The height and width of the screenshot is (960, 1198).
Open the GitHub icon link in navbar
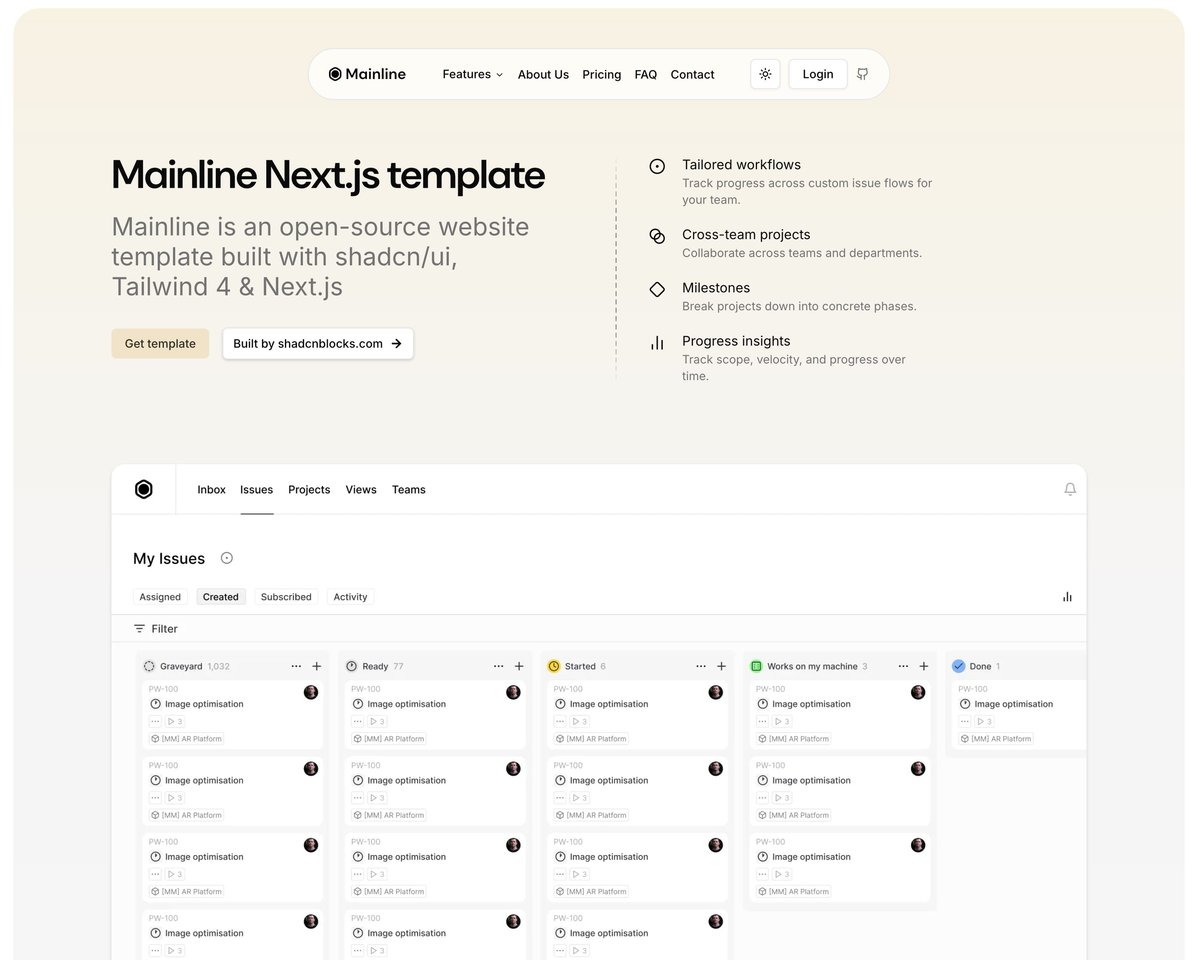(863, 74)
